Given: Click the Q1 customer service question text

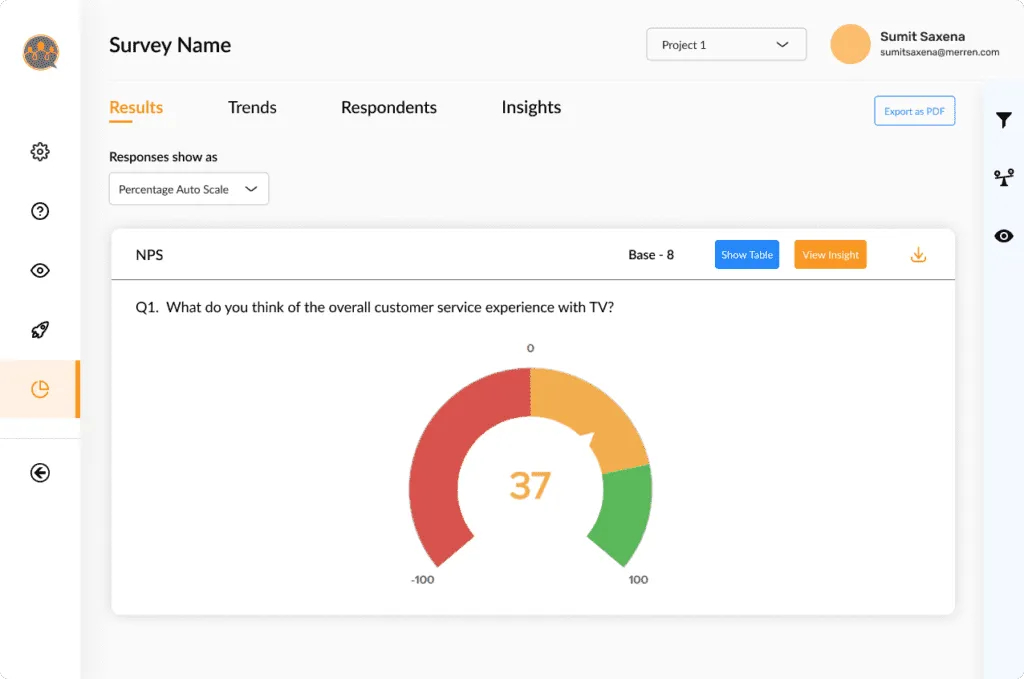Looking at the screenshot, I should tap(375, 308).
